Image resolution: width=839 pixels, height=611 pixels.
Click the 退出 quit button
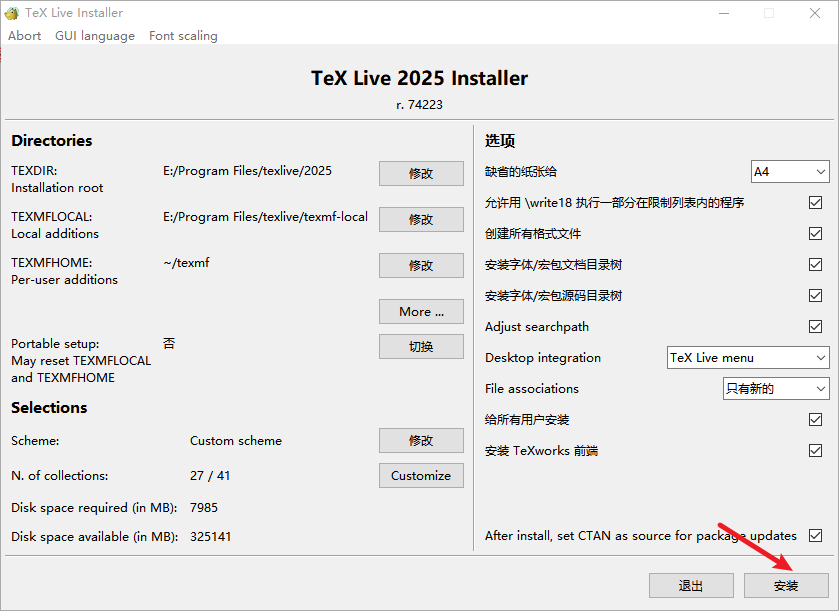click(691, 586)
